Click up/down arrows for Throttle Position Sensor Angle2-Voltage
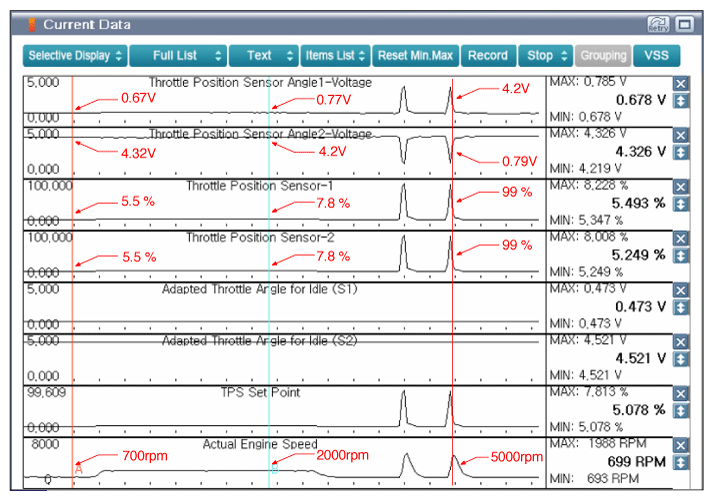This screenshot has height=500, width=713. pos(681,152)
